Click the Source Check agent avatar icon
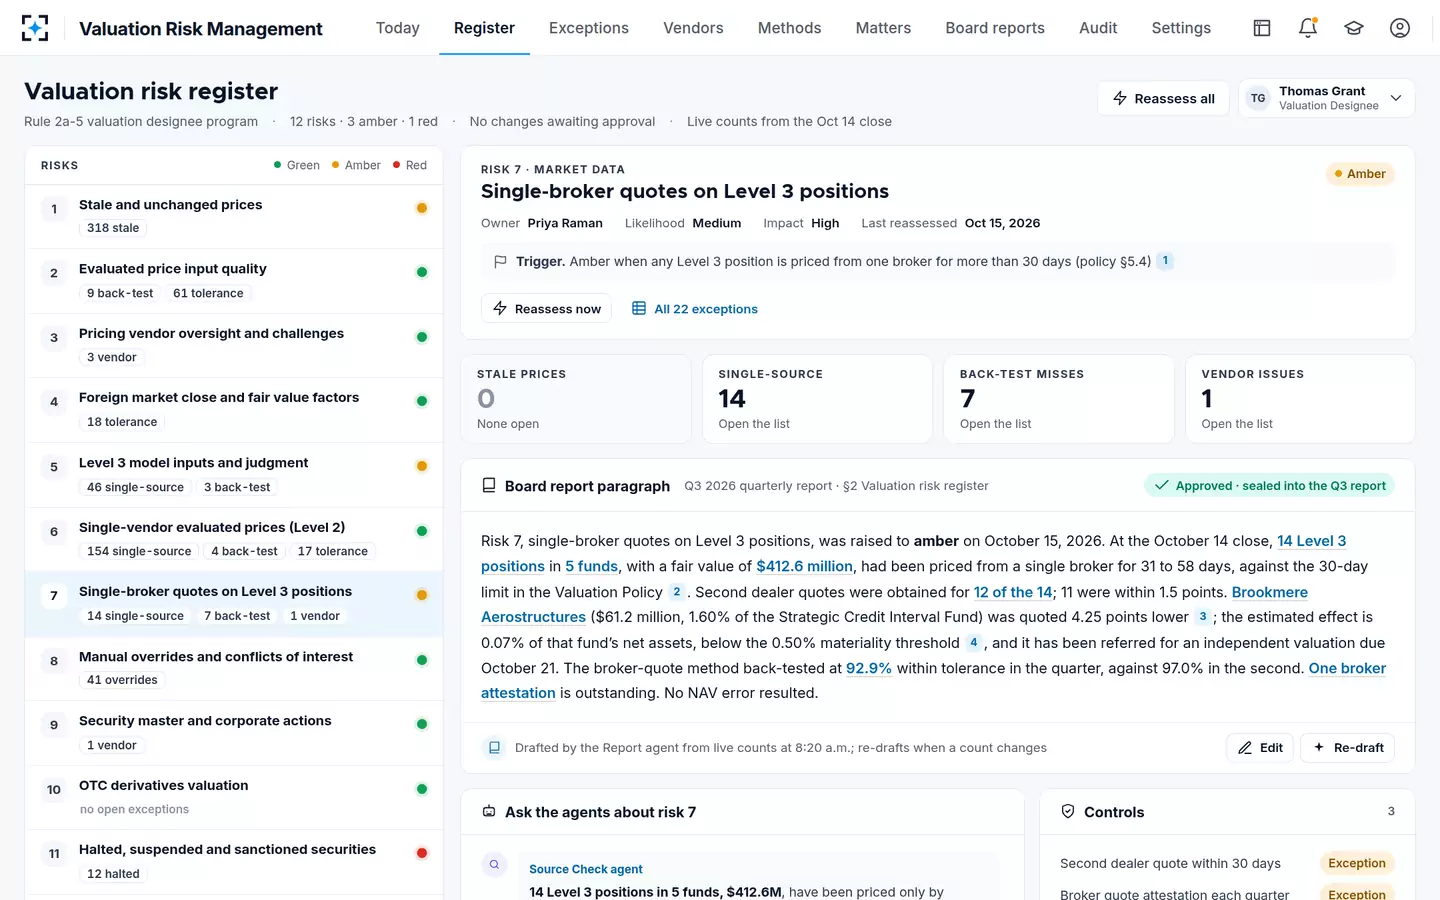The image size is (1440, 900). [x=494, y=865]
